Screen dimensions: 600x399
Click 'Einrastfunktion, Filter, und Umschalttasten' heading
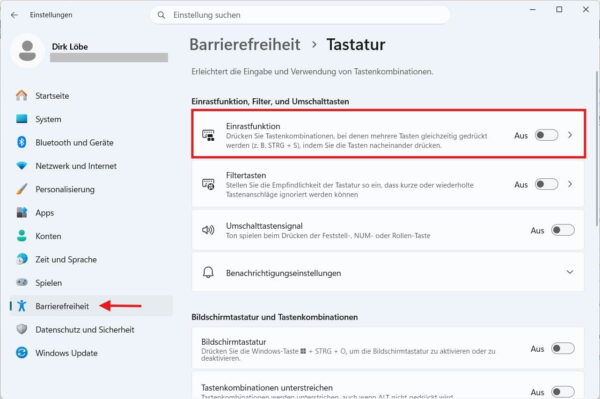point(270,101)
